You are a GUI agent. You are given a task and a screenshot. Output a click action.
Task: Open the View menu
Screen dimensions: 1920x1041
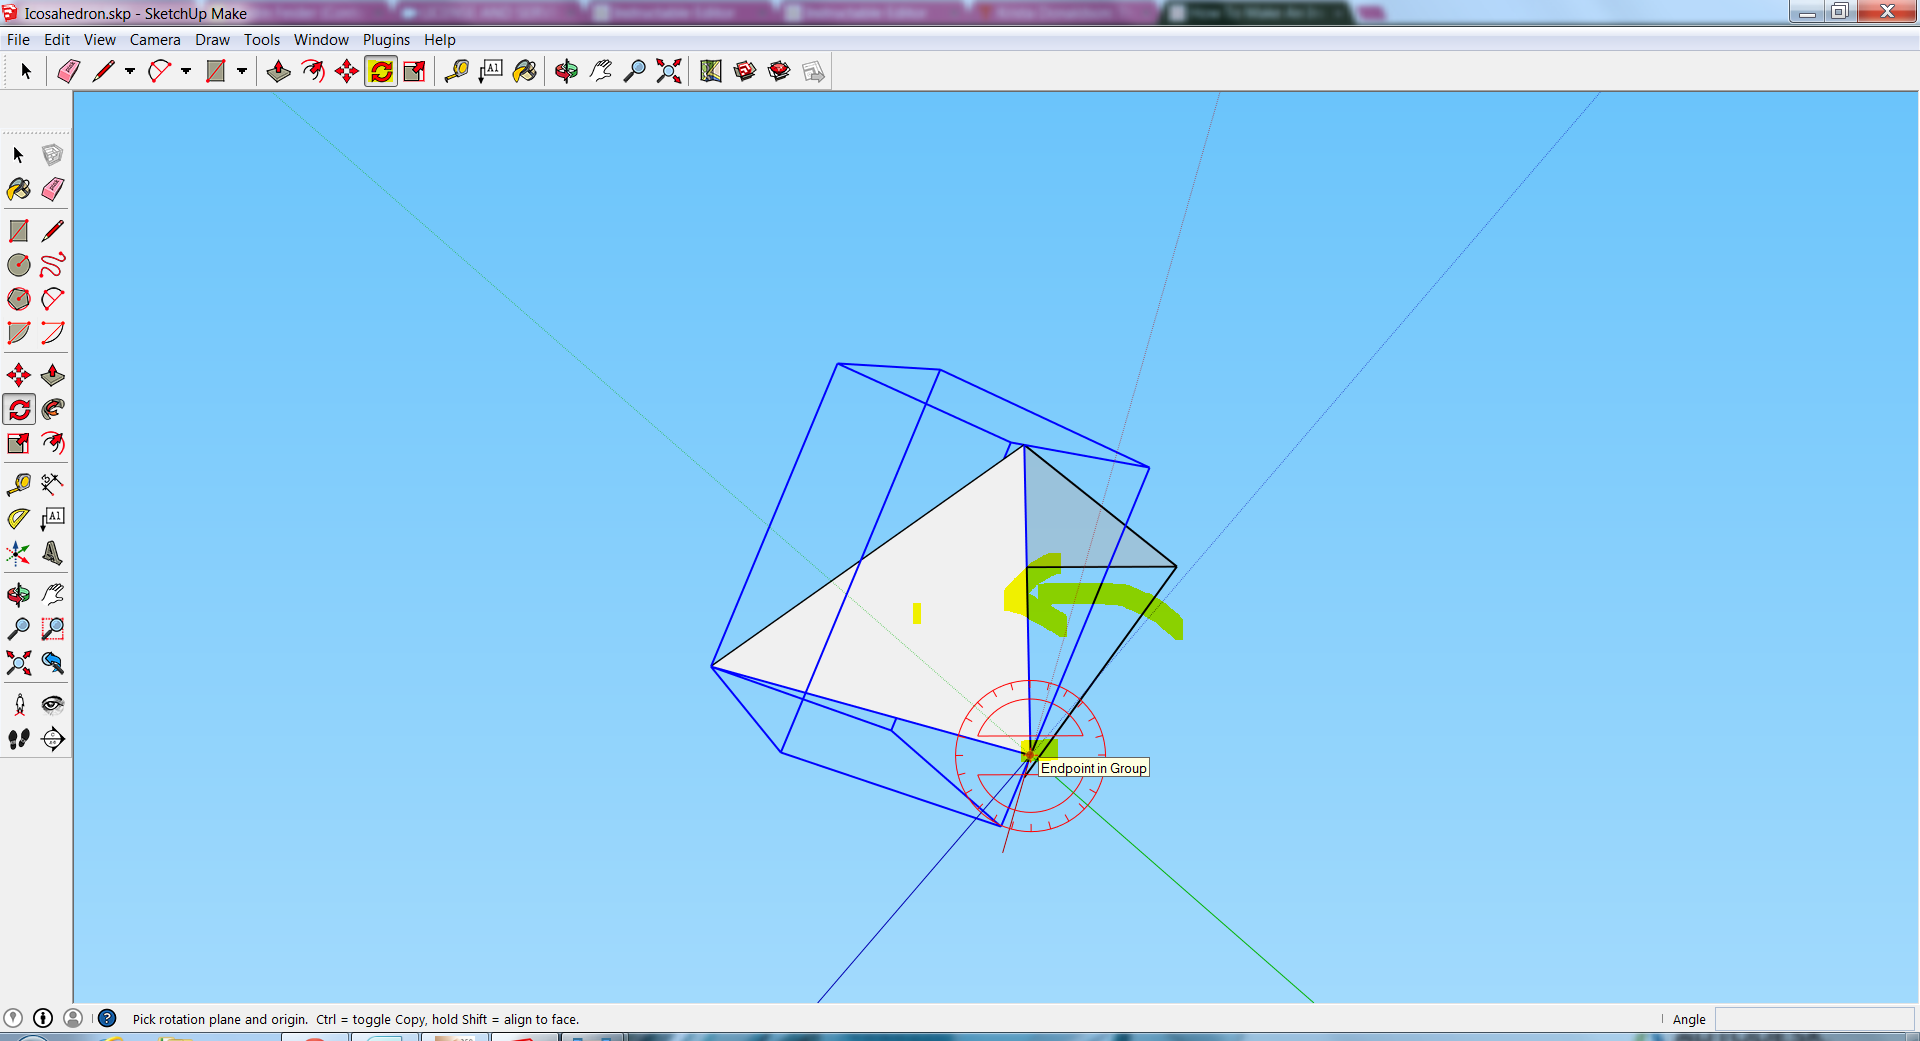[x=100, y=40]
